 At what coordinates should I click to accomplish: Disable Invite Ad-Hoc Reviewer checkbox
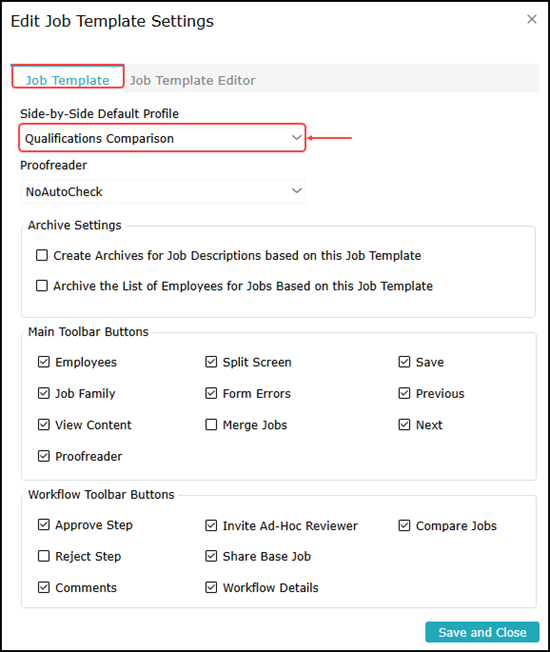(x=211, y=526)
